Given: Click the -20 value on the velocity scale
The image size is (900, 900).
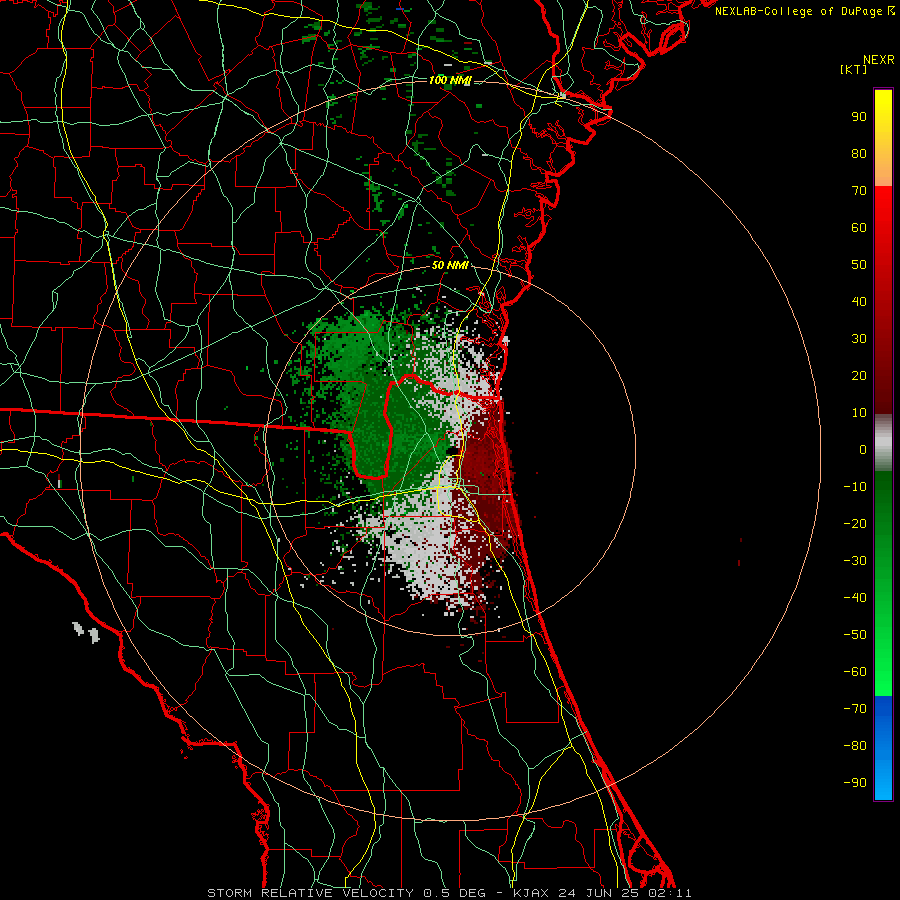Looking at the screenshot, I should 855,523.
